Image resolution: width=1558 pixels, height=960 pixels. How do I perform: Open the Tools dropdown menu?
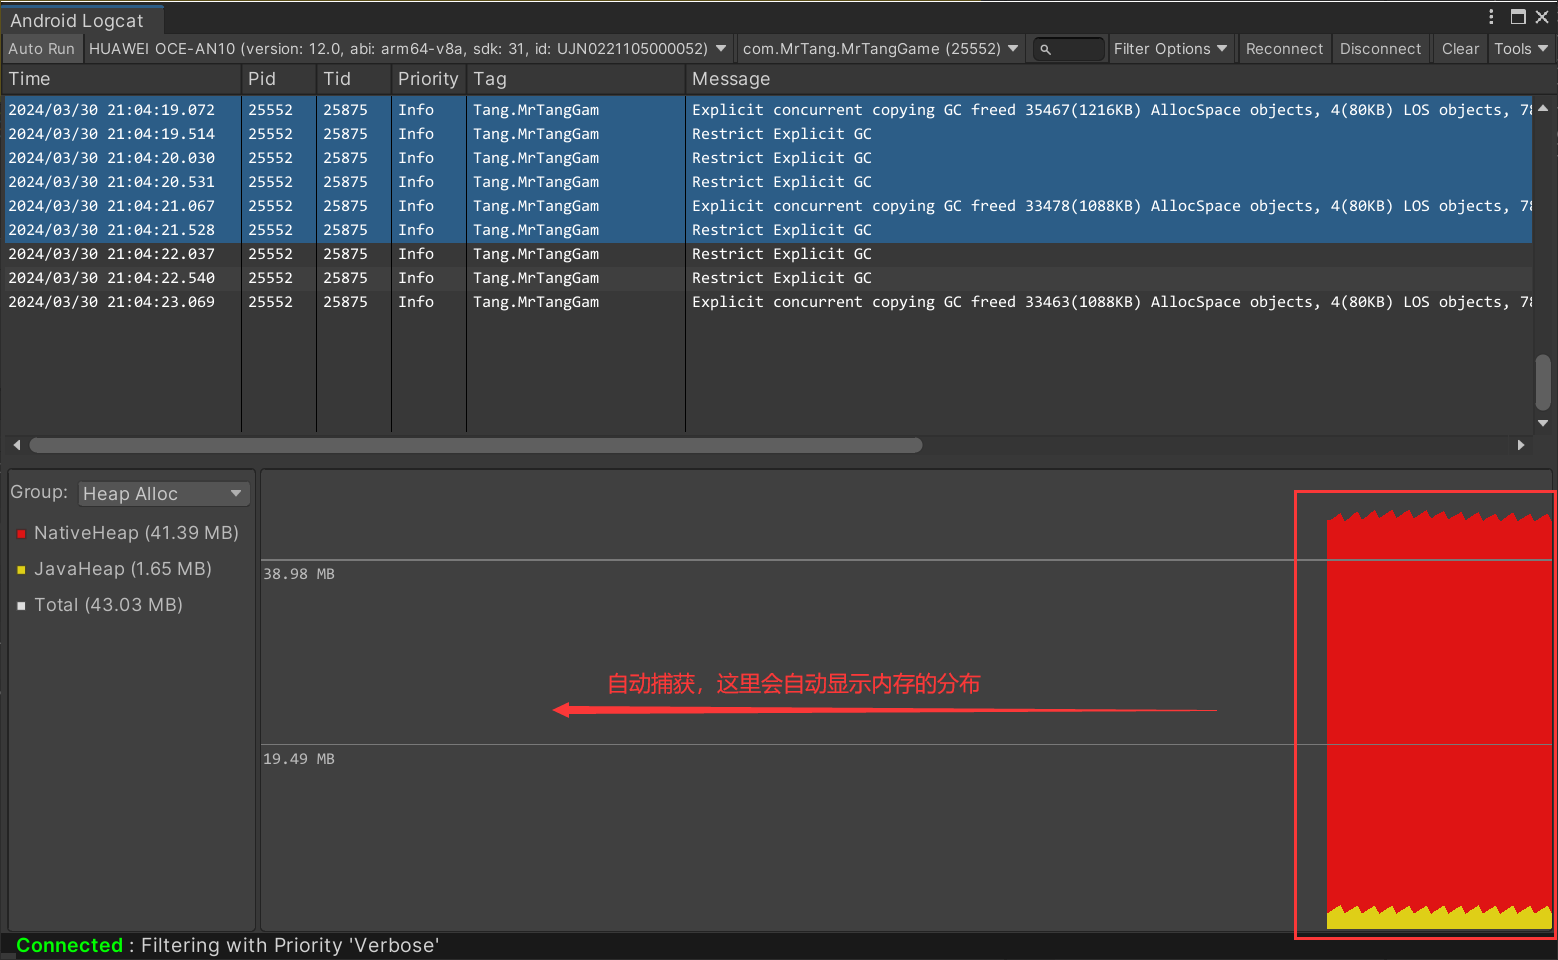(1521, 49)
